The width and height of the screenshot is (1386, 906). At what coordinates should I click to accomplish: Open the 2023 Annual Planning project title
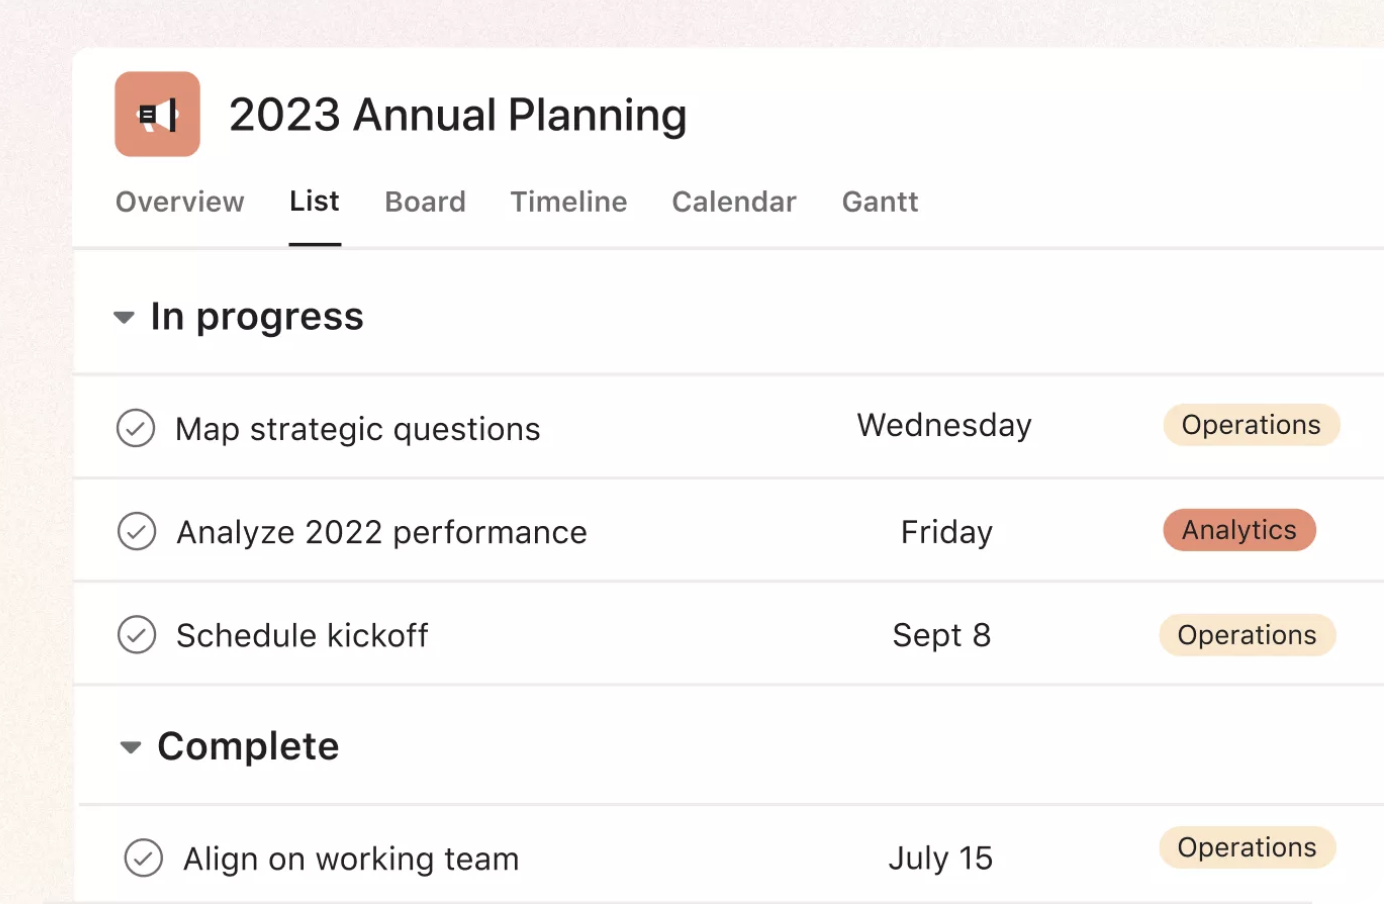click(x=458, y=115)
